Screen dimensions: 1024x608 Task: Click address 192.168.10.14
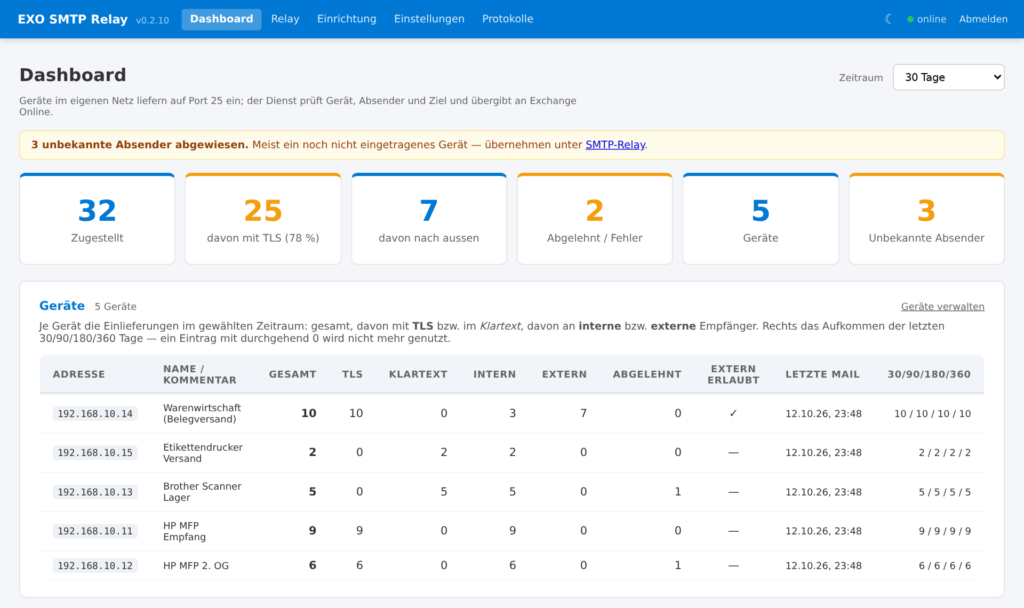(95, 413)
